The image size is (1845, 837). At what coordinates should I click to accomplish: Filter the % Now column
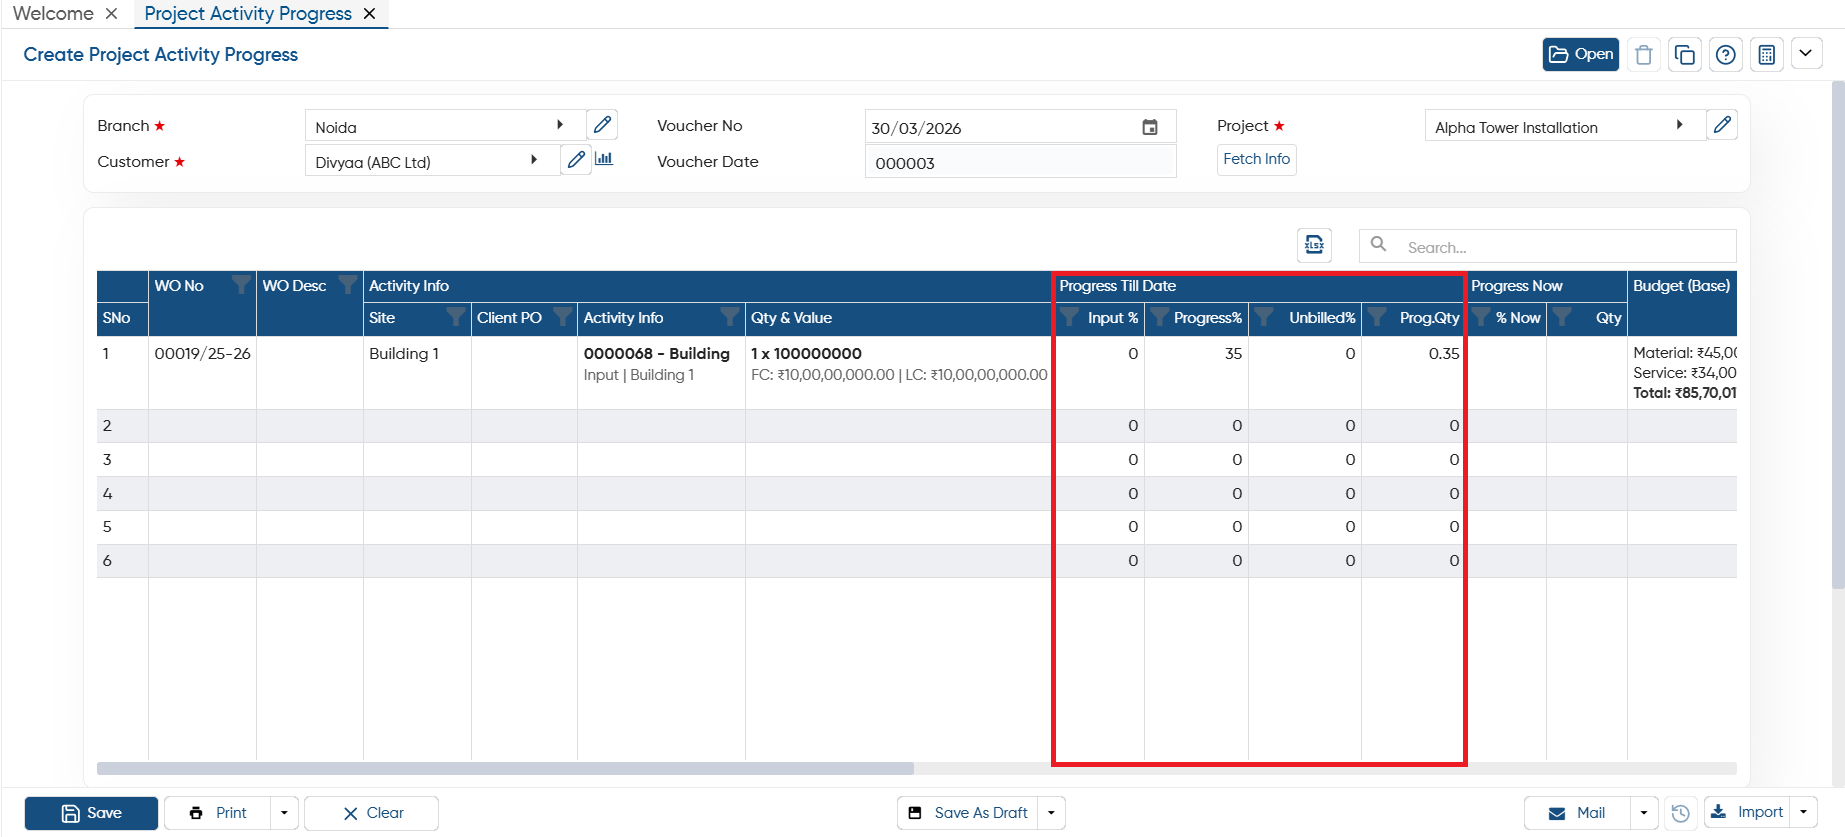pyautogui.click(x=1481, y=317)
